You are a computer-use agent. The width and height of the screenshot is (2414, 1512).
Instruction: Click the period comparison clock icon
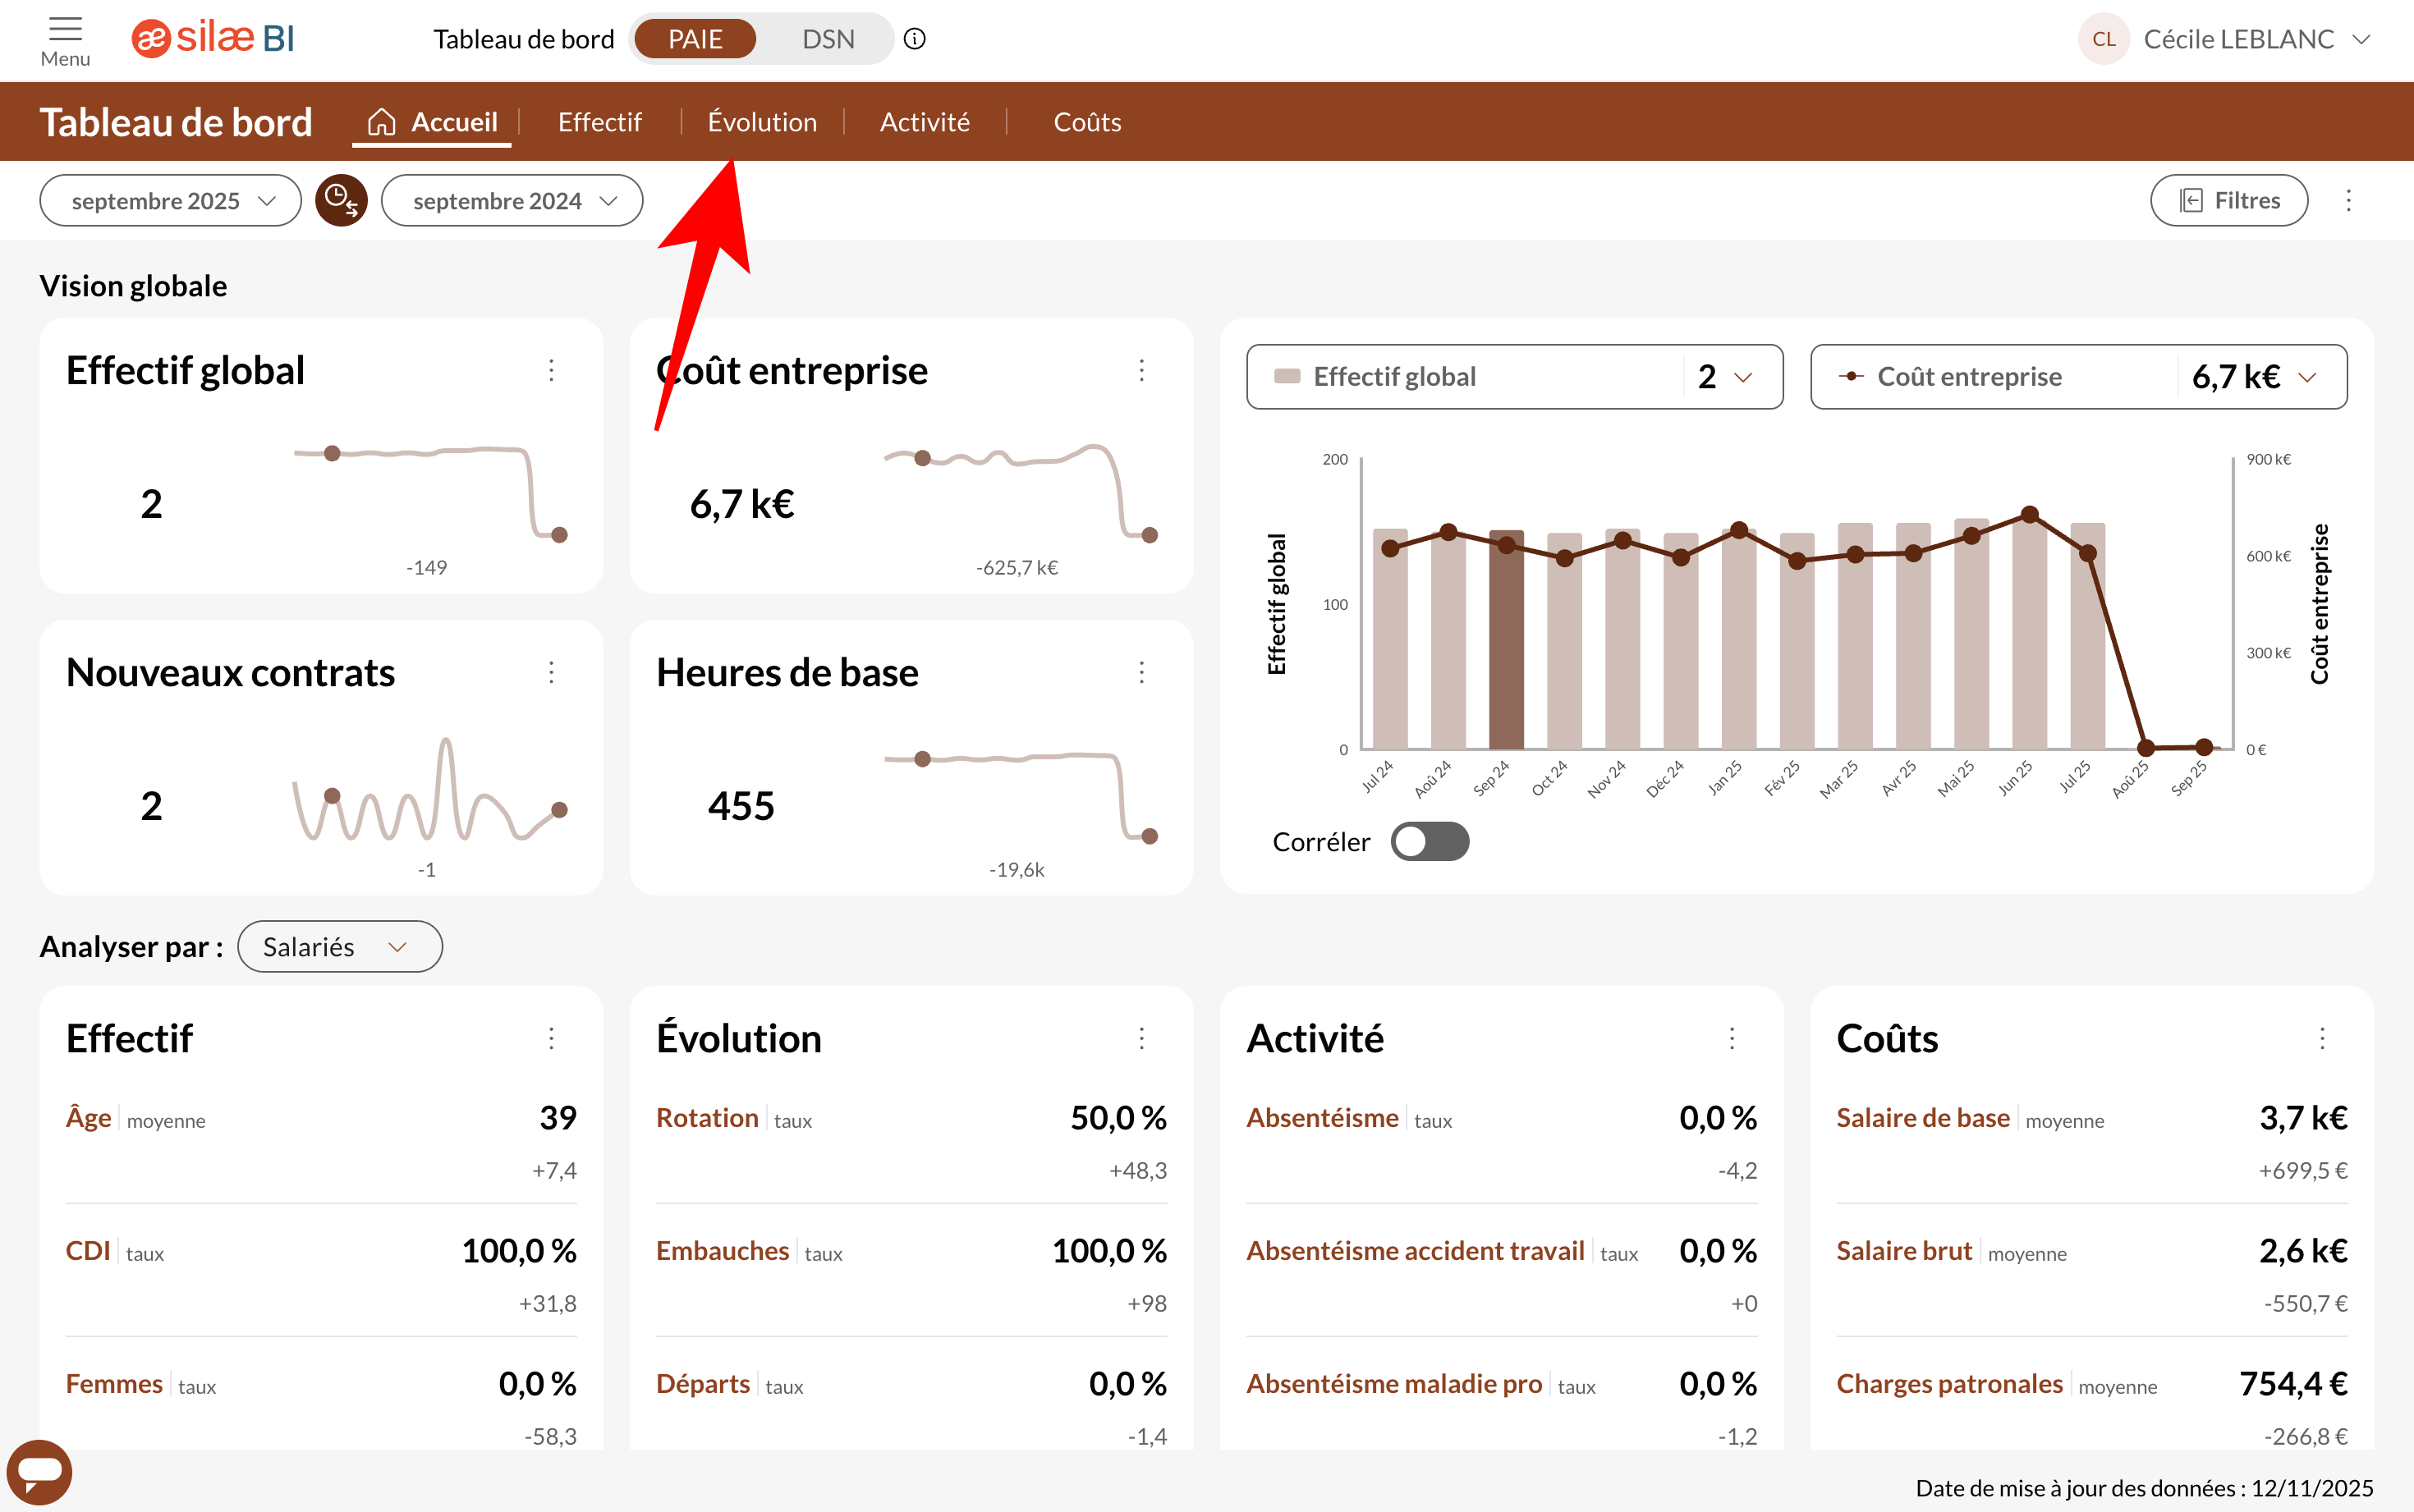point(341,201)
